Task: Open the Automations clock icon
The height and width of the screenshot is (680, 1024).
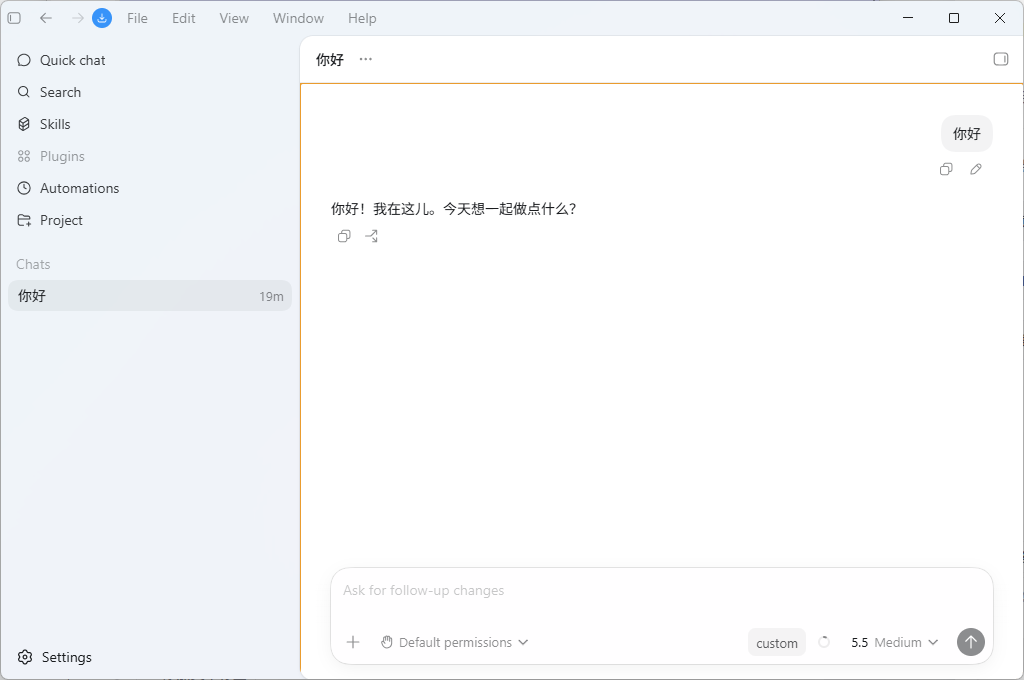Action: click(24, 188)
